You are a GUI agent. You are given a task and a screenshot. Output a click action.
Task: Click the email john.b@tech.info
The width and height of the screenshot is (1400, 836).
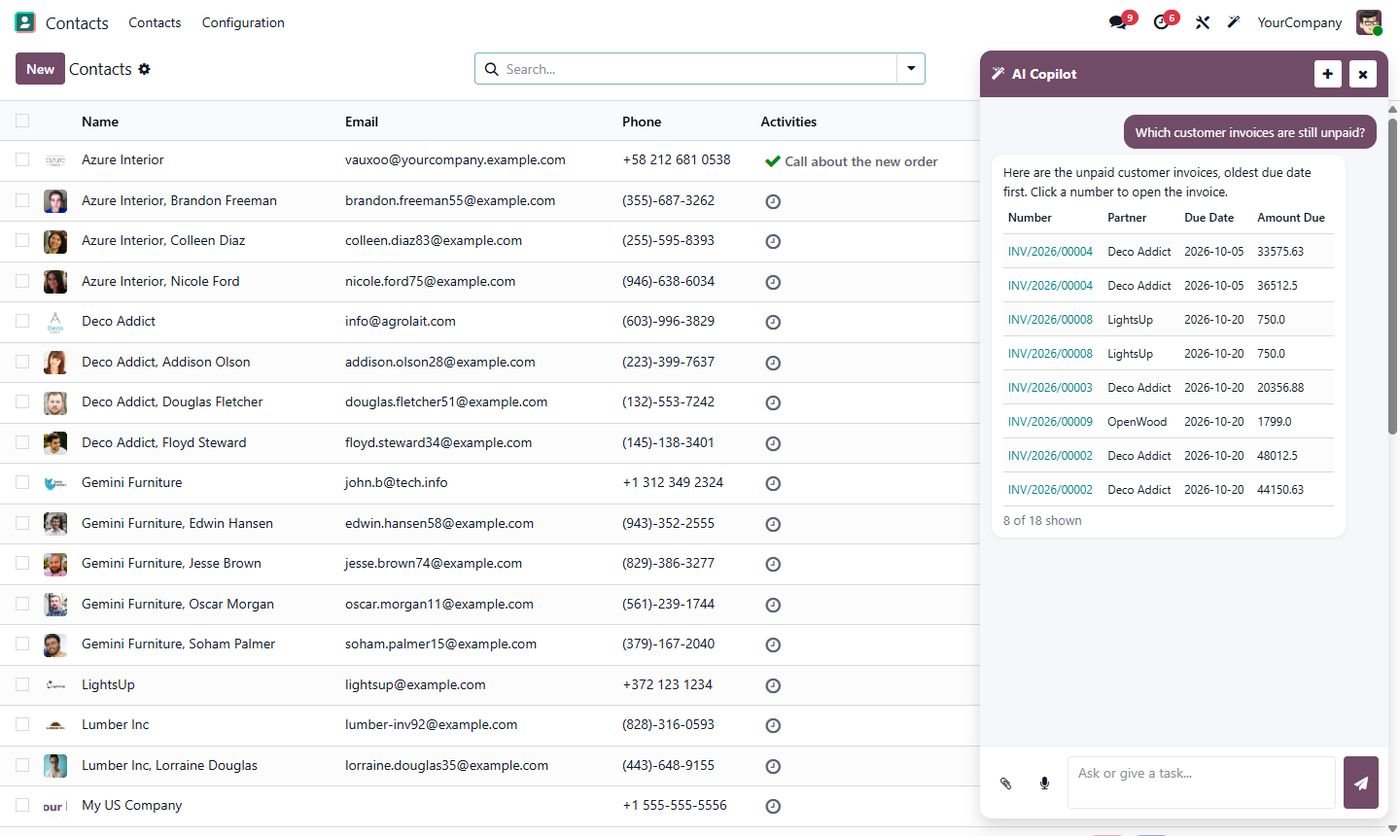396,483
